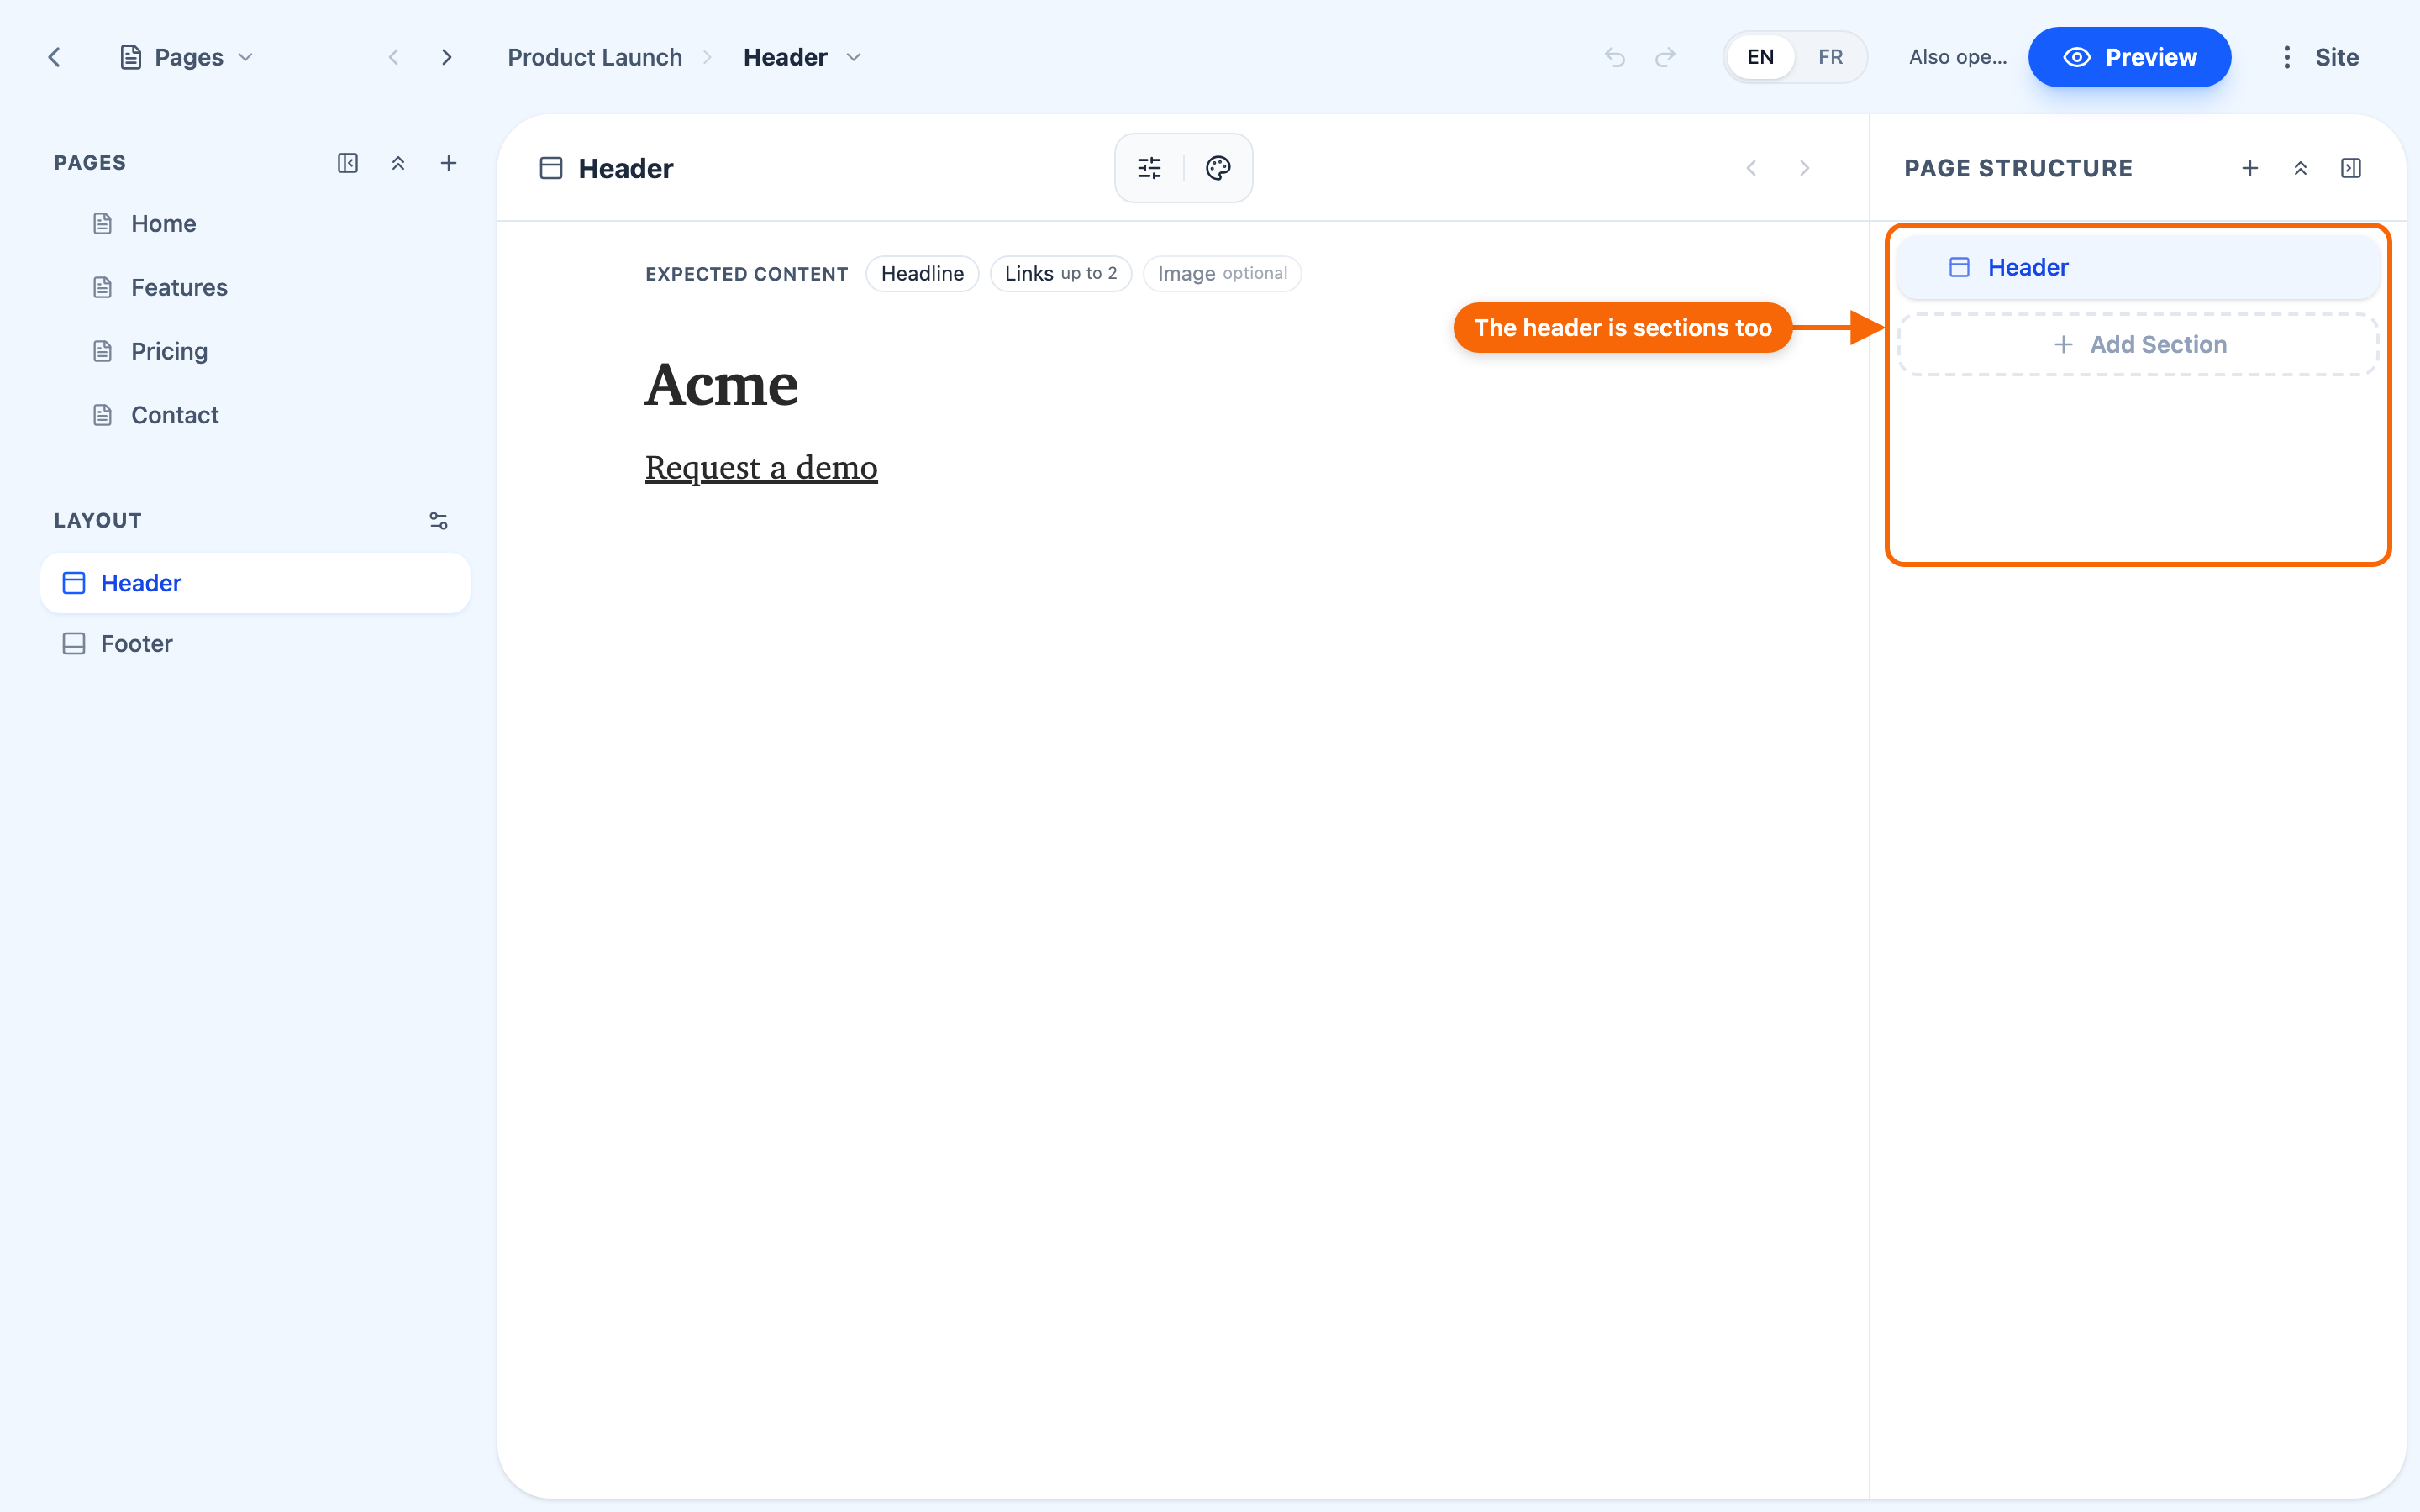Go back with the top-left arrow
Viewport: 2420px width, 1512px height.
click(55, 57)
